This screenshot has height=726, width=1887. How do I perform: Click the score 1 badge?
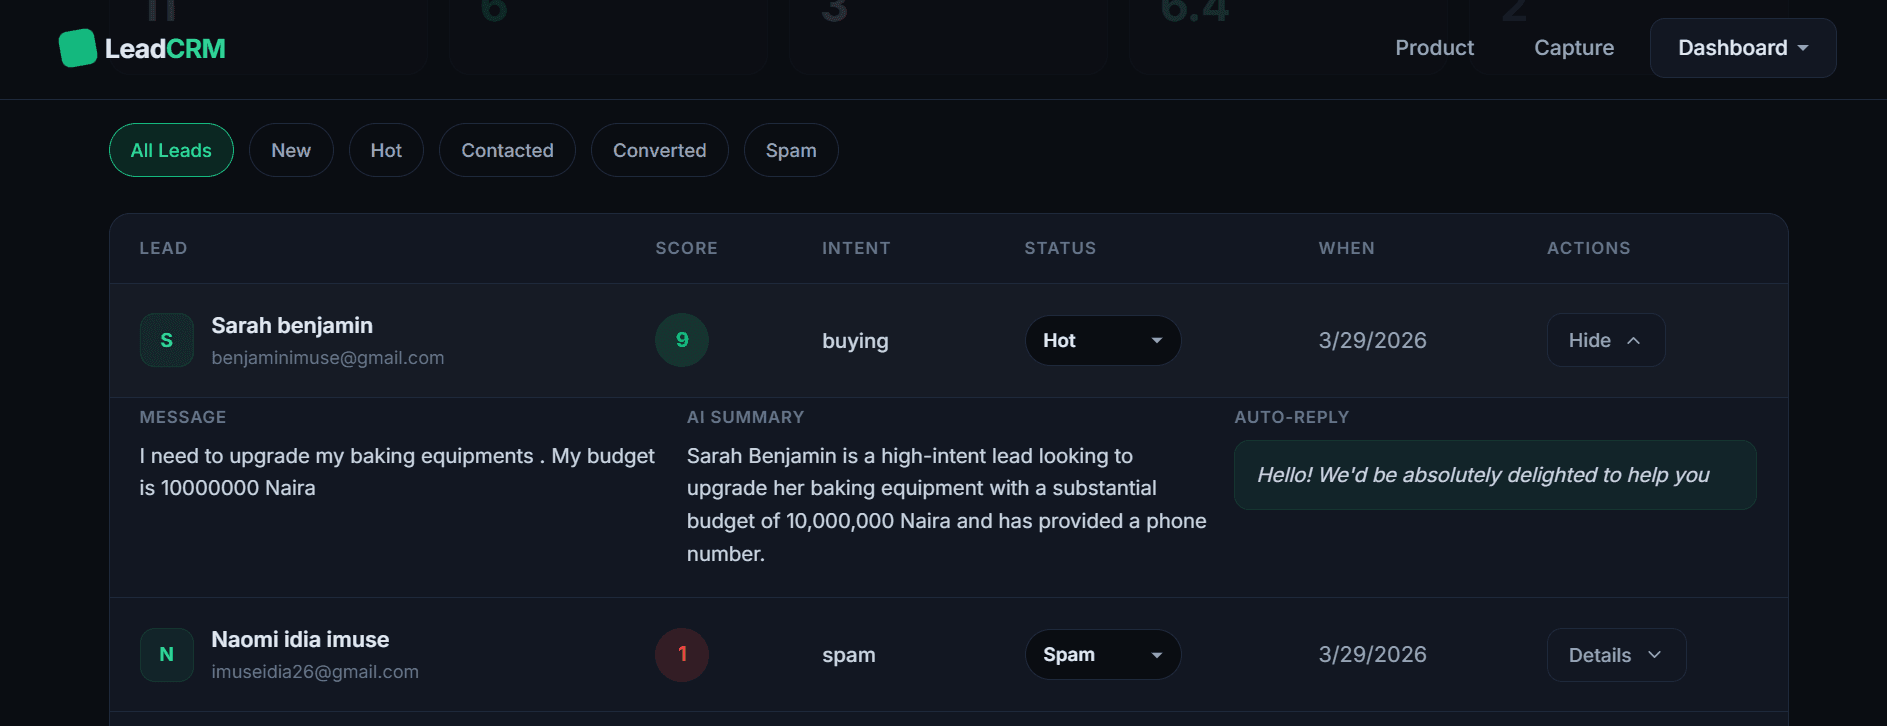point(682,654)
